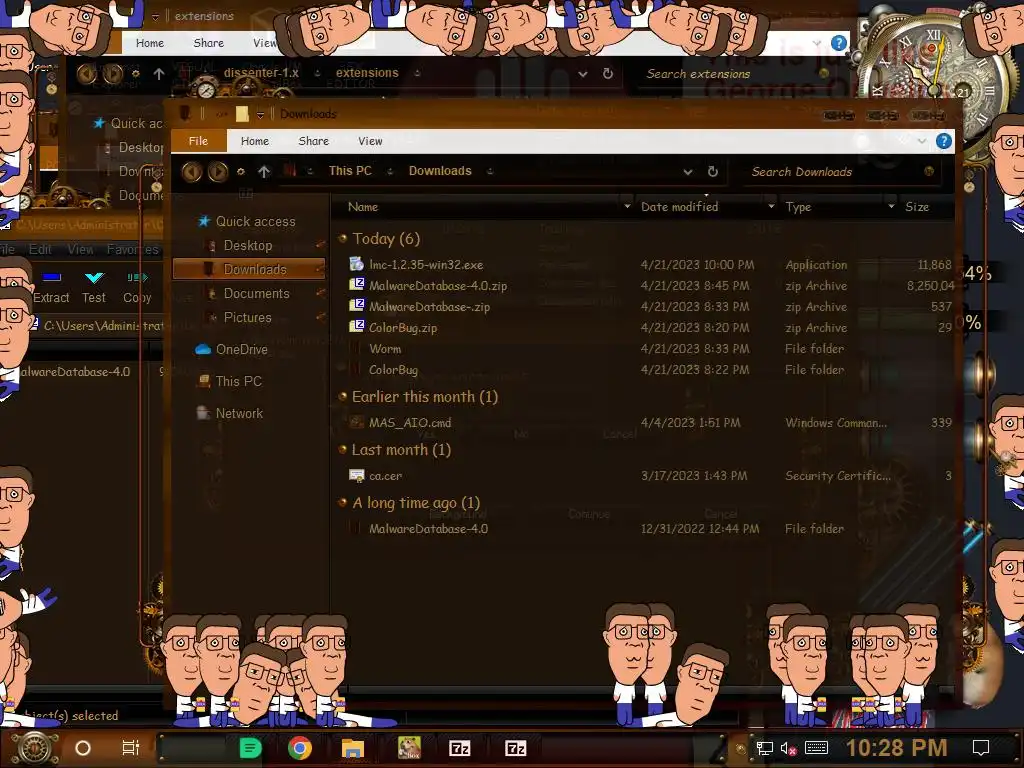Open the Share tab in Downloads window
This screenshot has height=768, width=1024.
[x=313, y=141]
